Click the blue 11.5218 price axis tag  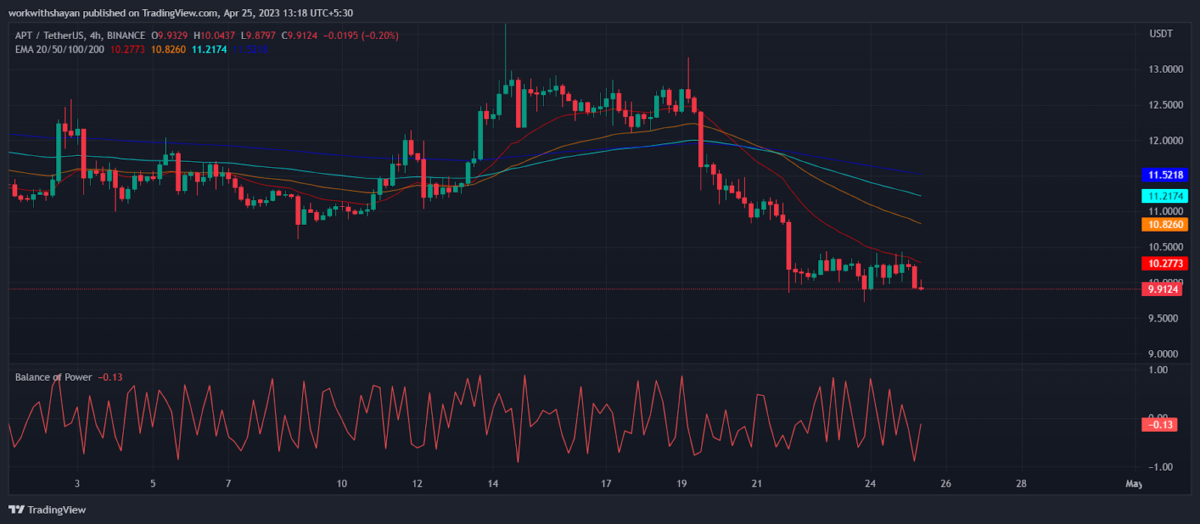coord(1164,175)
